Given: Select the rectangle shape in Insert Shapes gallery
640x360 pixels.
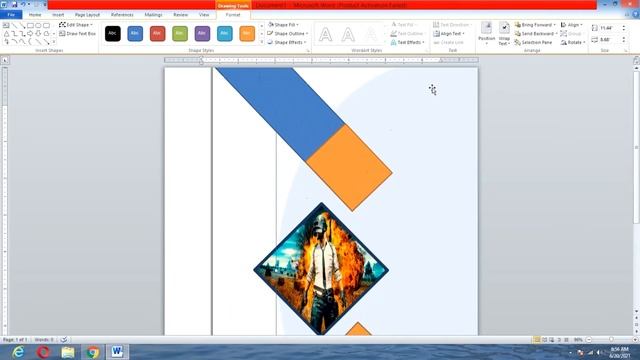Looking at the screenshot, I should coord(30,25).
